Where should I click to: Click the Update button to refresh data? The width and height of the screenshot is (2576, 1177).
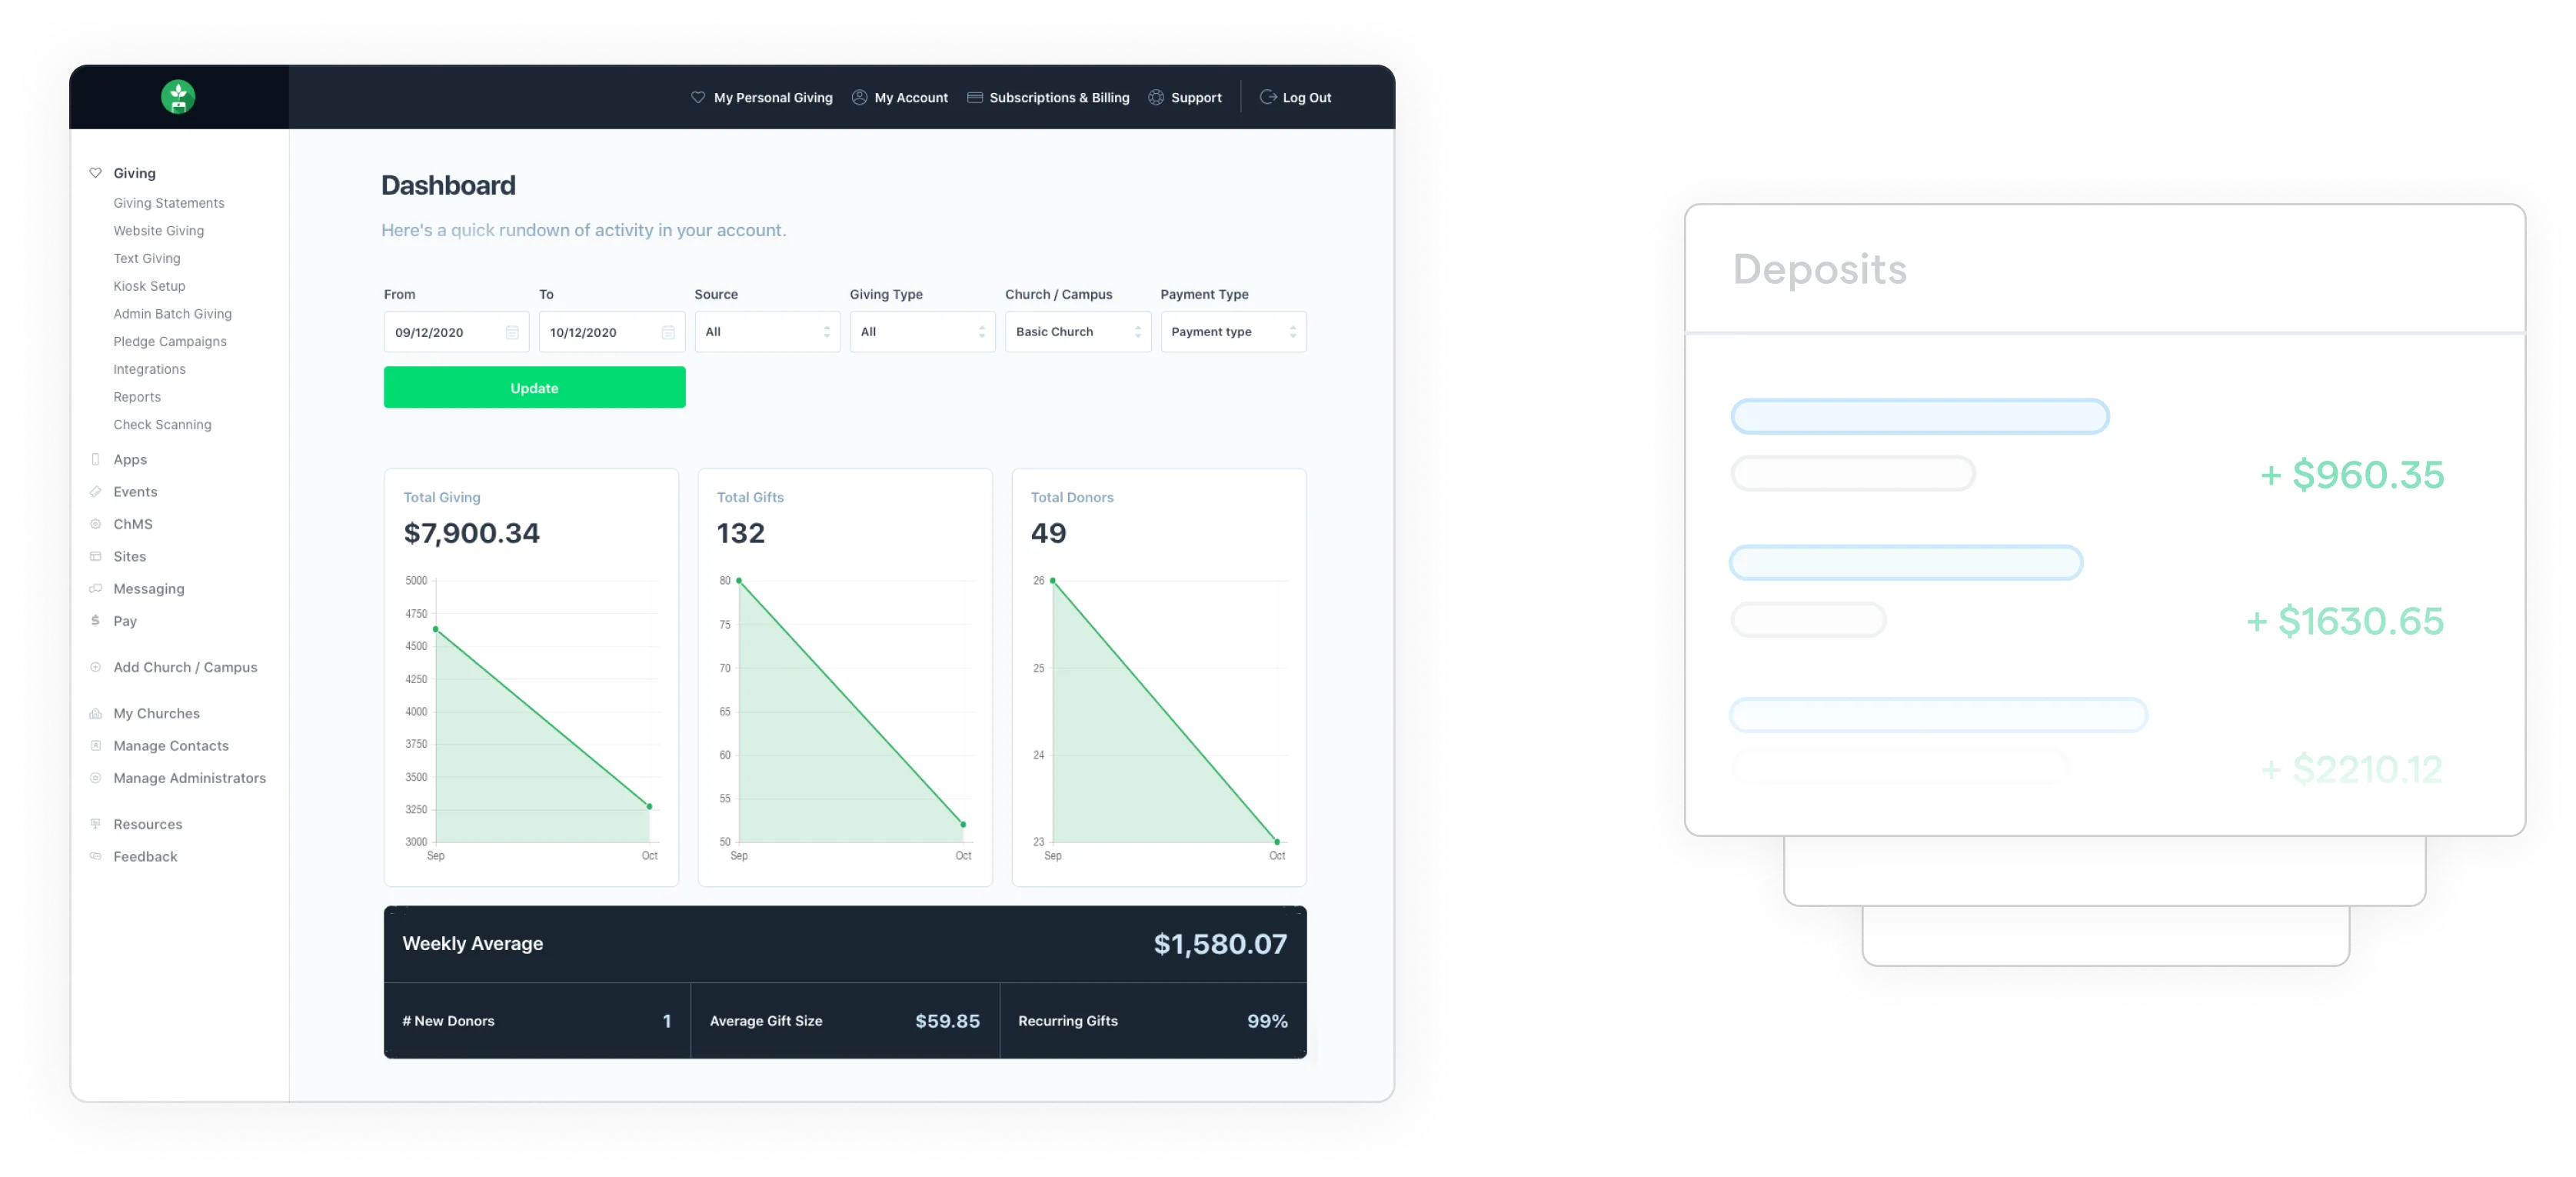[x=534, y=388]
